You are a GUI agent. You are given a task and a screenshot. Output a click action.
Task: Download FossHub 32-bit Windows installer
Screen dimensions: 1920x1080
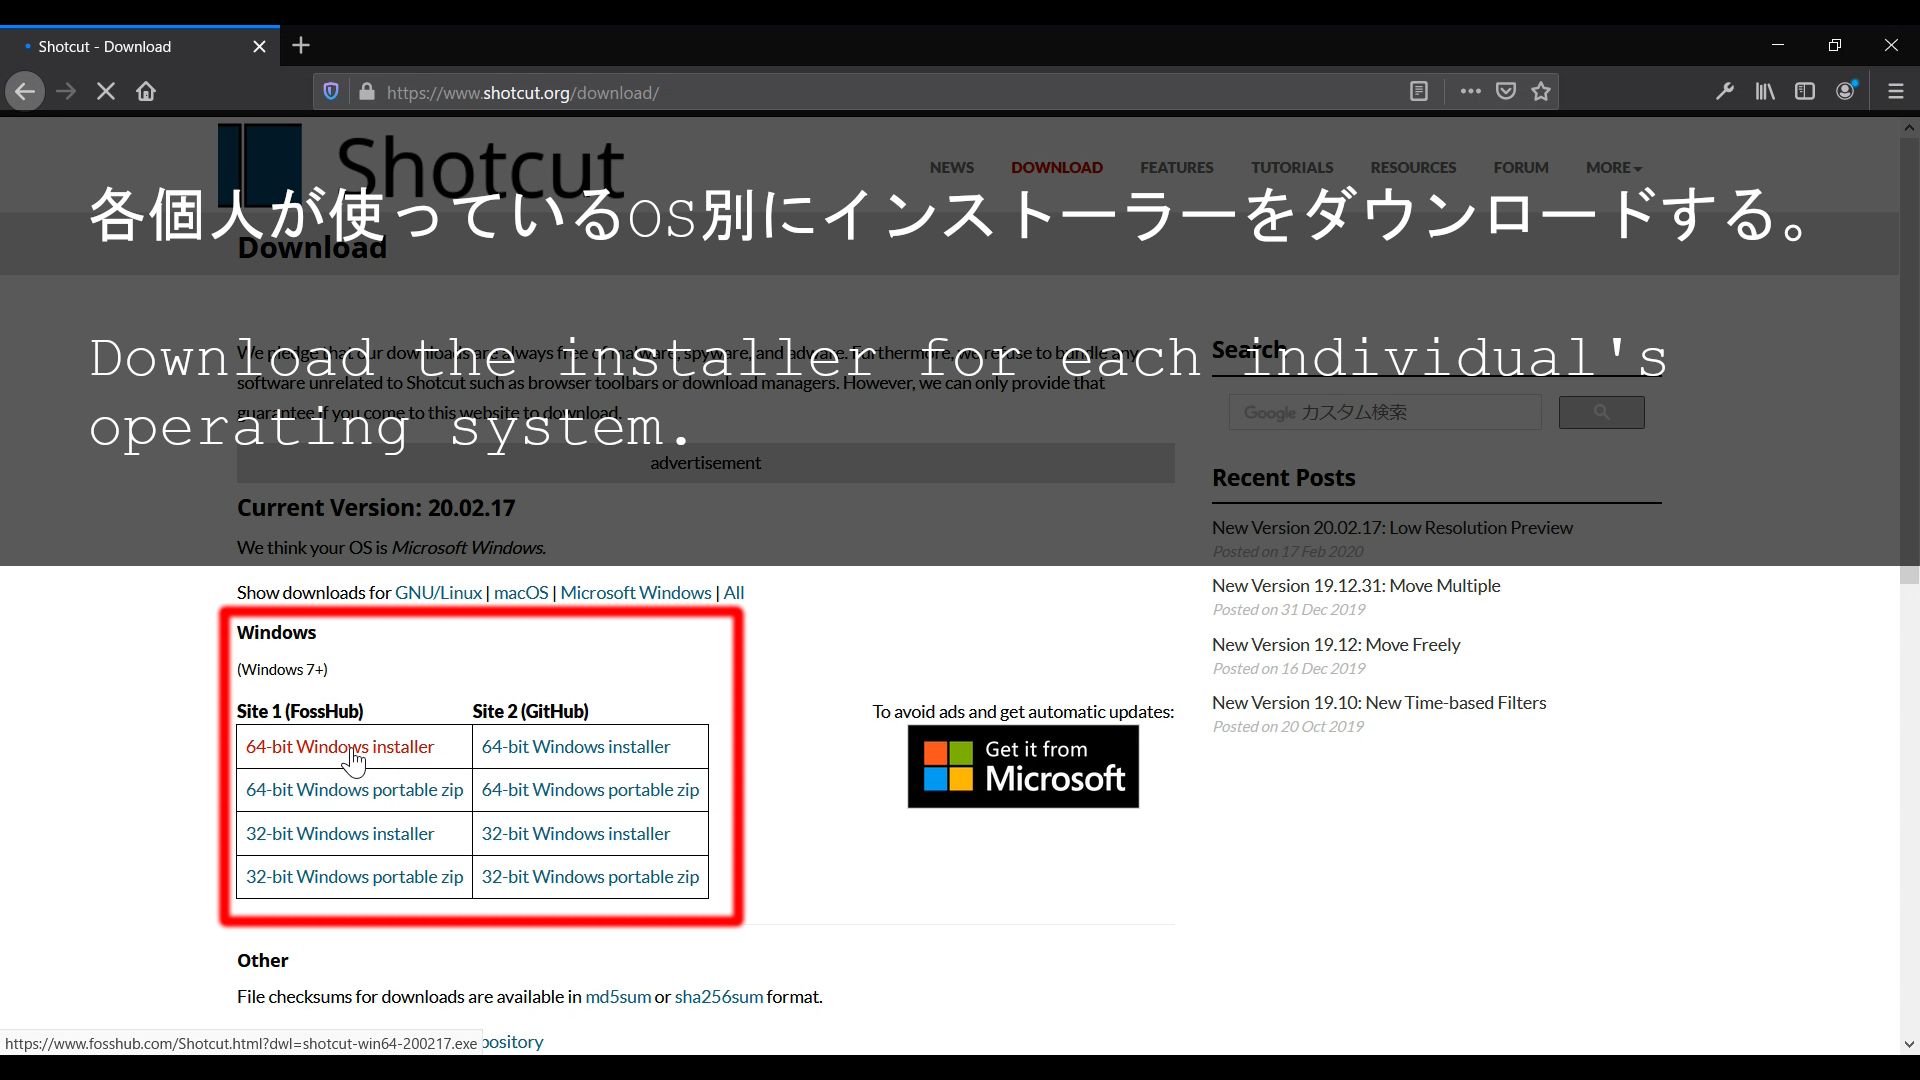(x=340, y=834)
